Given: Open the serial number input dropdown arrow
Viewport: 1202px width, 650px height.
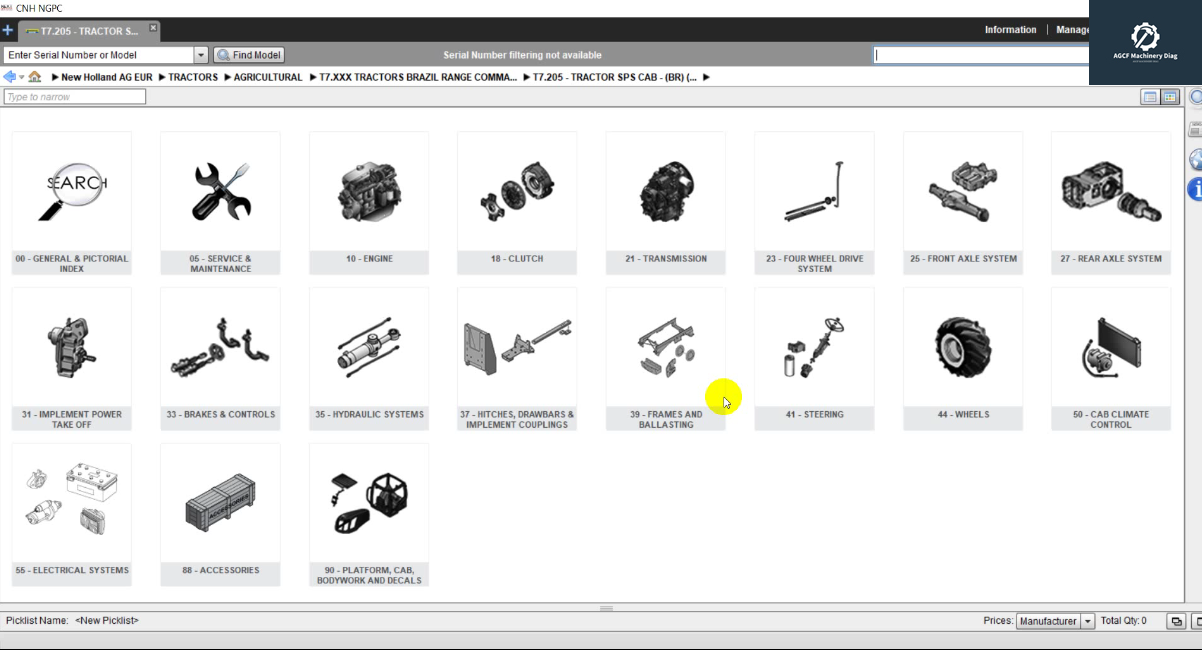Looking at the screenshot, I should (x=200, y=55).
